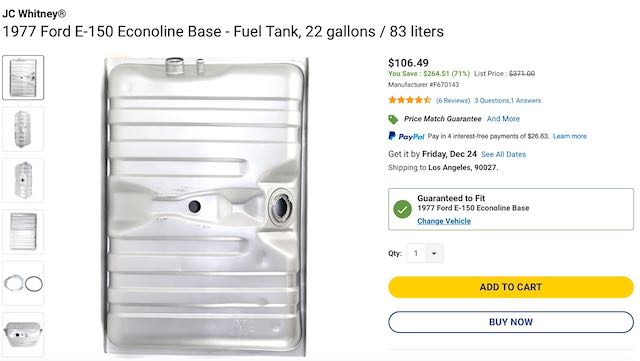Click the BUY NOW button
The image size is (640, 361).
[511, 322]
